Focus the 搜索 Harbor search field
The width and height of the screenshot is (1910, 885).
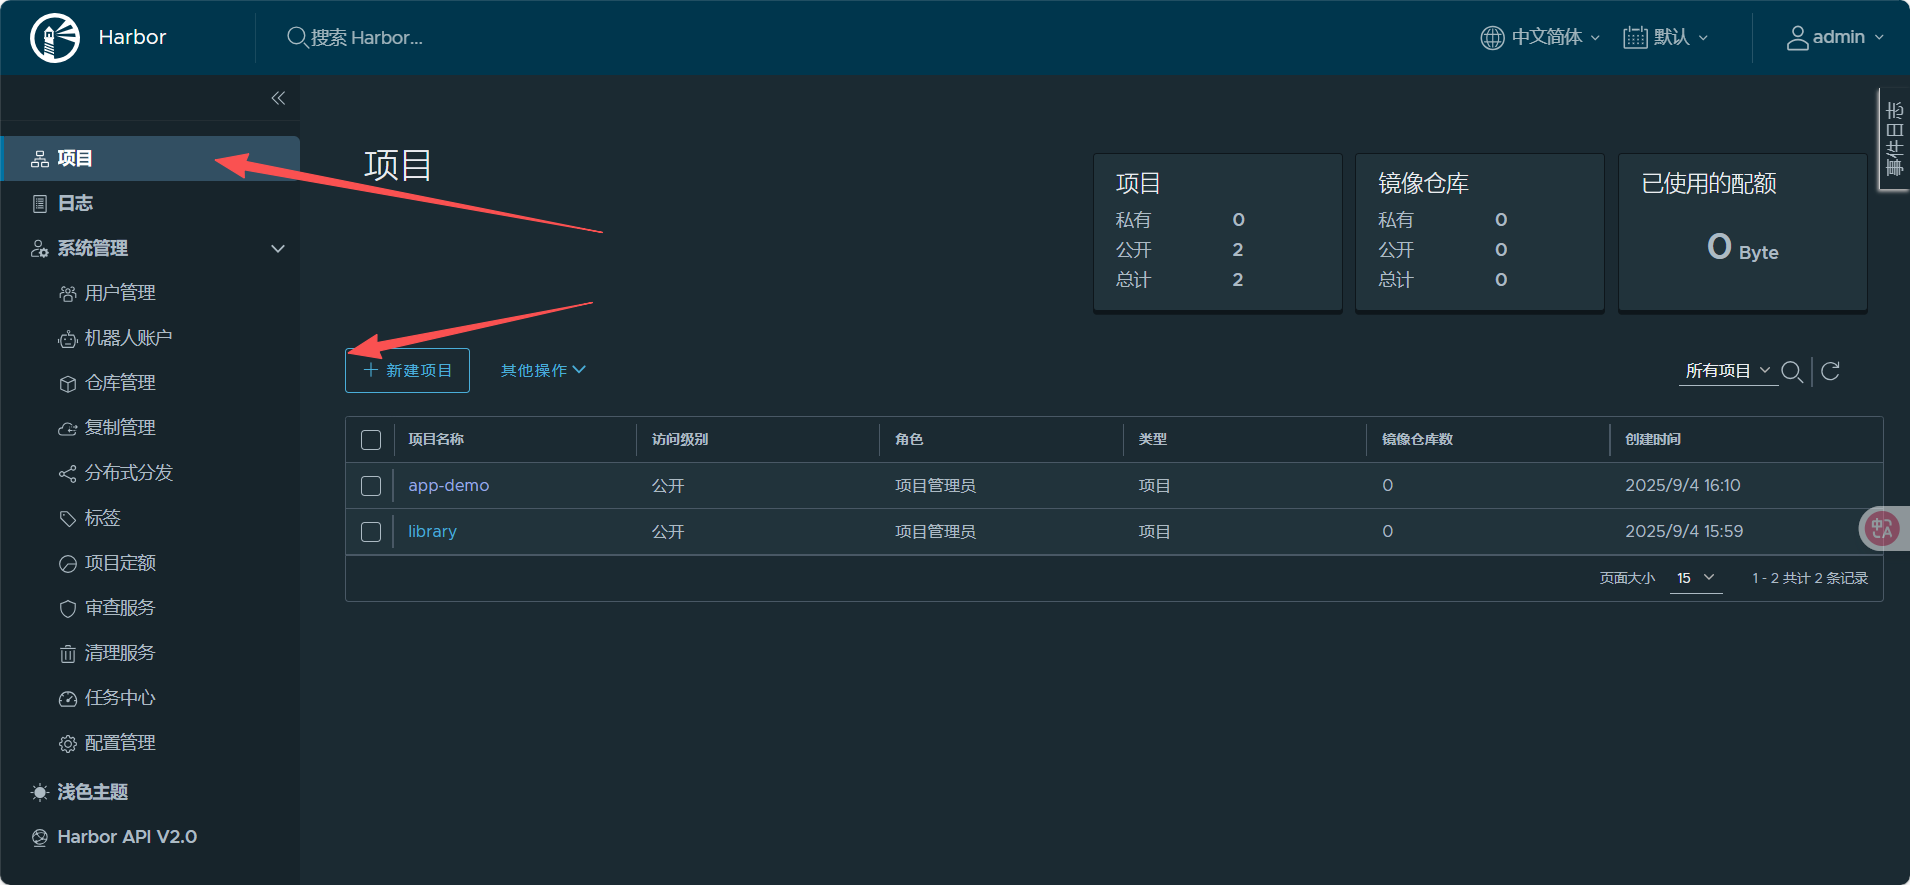pos(366,37)
